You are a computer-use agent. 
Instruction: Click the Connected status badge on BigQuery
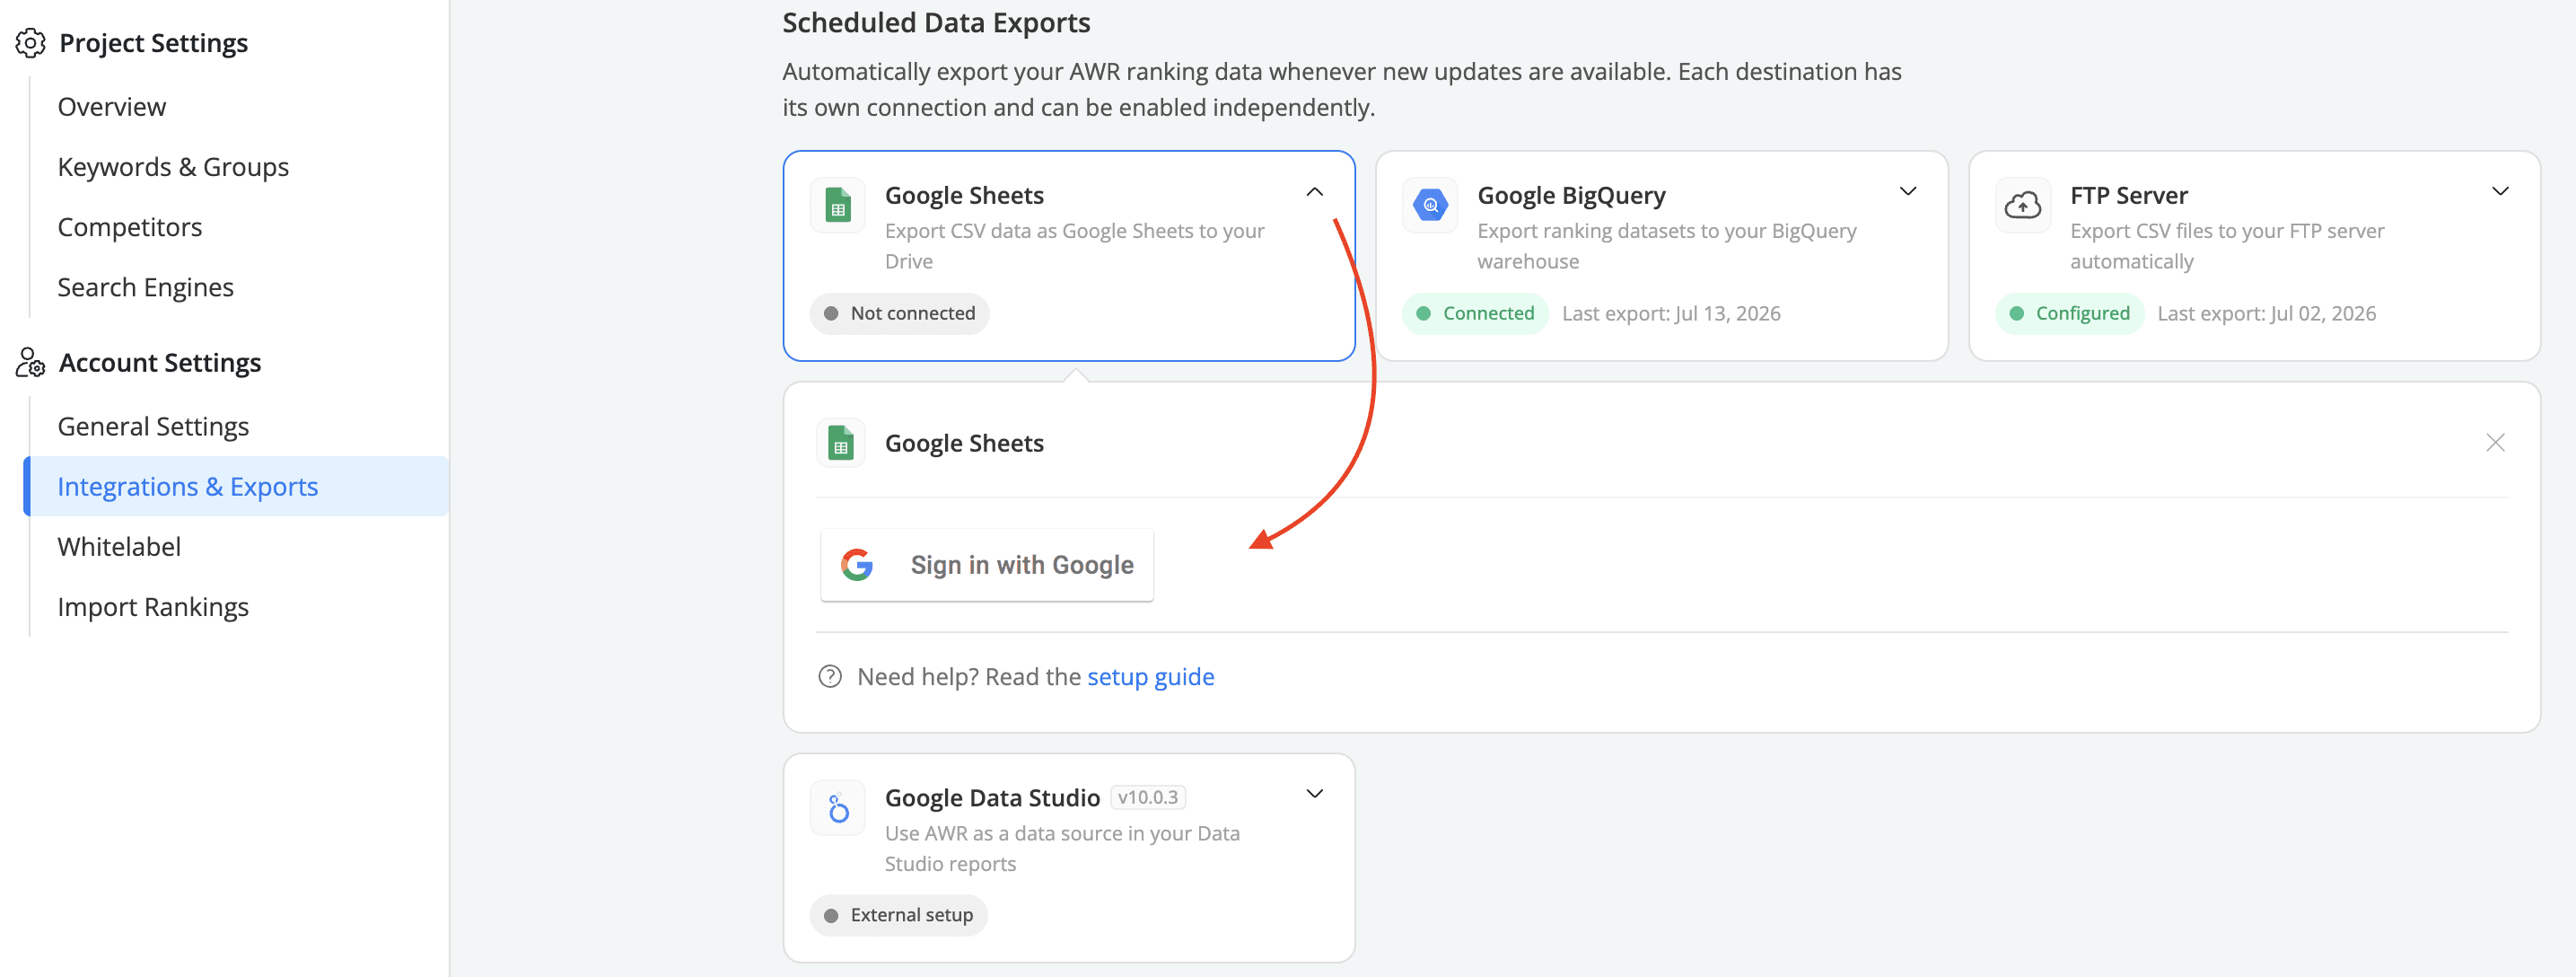pos(1475,313)
